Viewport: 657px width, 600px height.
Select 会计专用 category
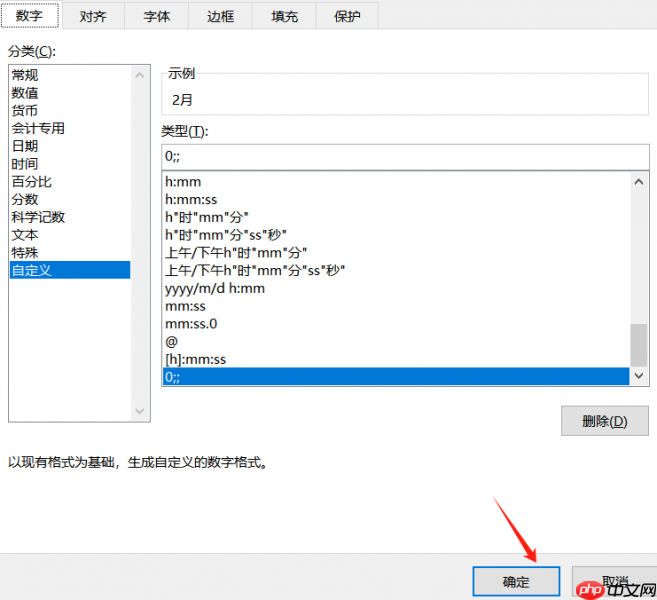70,128
